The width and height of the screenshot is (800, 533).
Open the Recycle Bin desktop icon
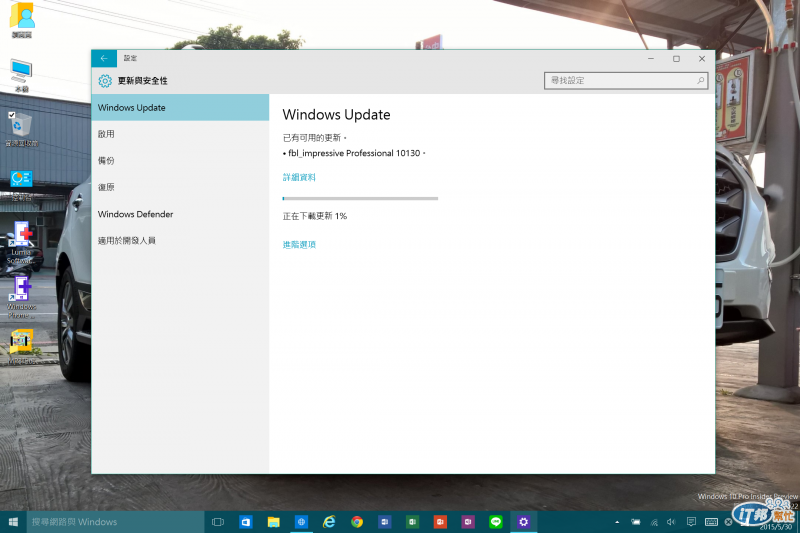click(x=21, y=130)
